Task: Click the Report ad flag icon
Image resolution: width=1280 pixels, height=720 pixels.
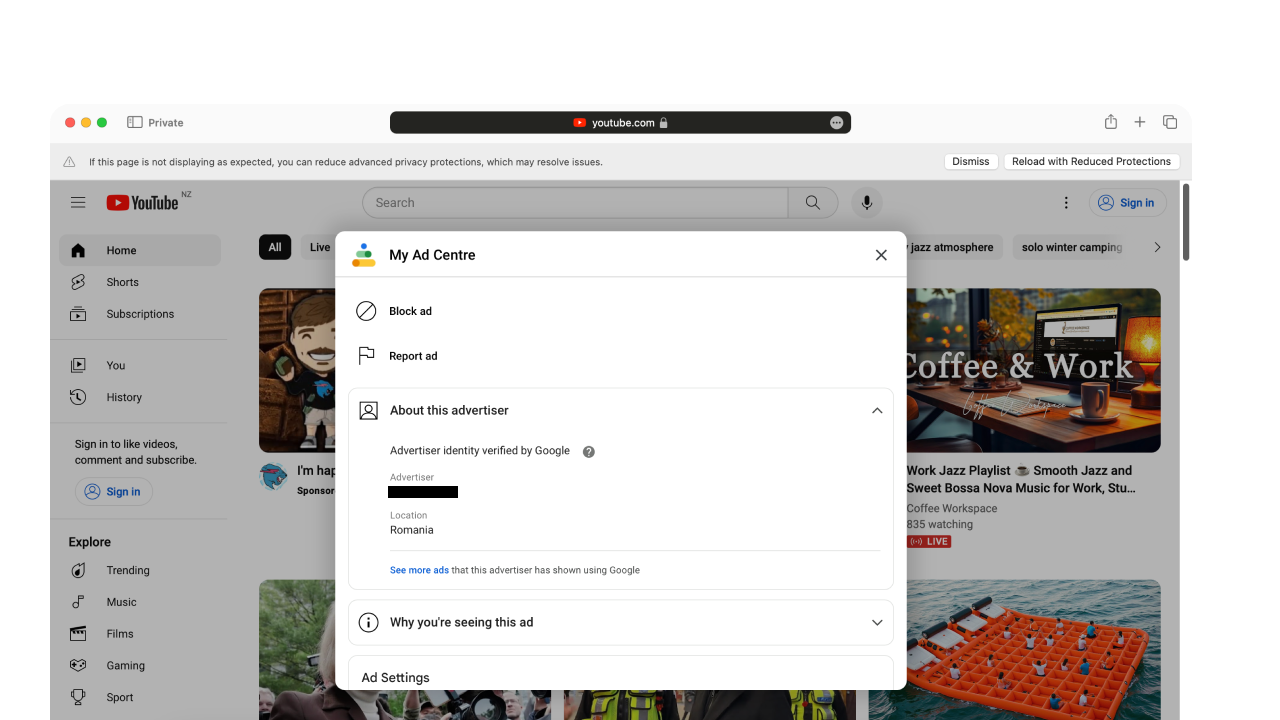Action: 366,355
